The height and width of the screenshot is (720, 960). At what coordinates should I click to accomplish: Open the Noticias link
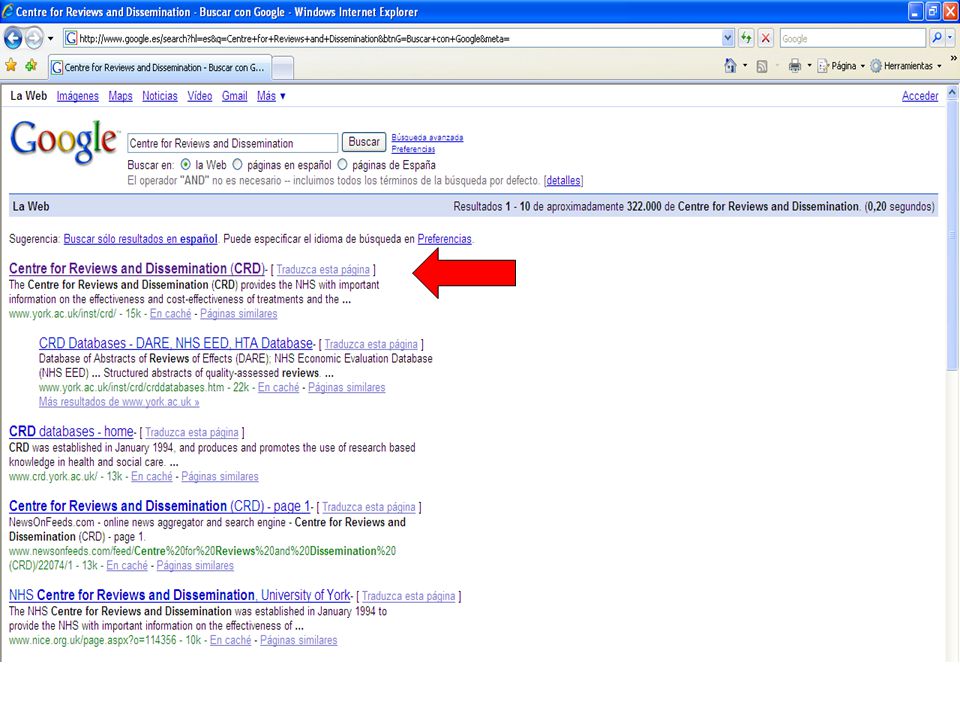(x=160, y=96)
